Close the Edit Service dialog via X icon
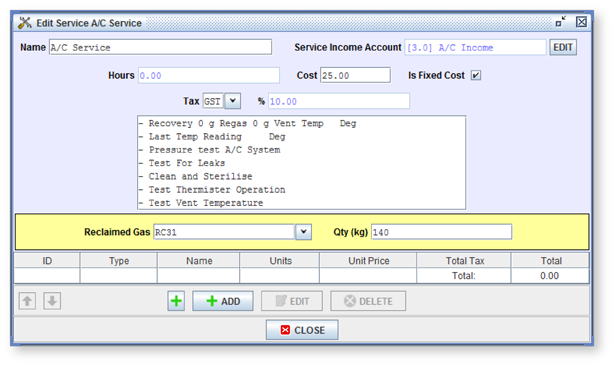This screenshot has width=614, height=366. pos(581,22)
